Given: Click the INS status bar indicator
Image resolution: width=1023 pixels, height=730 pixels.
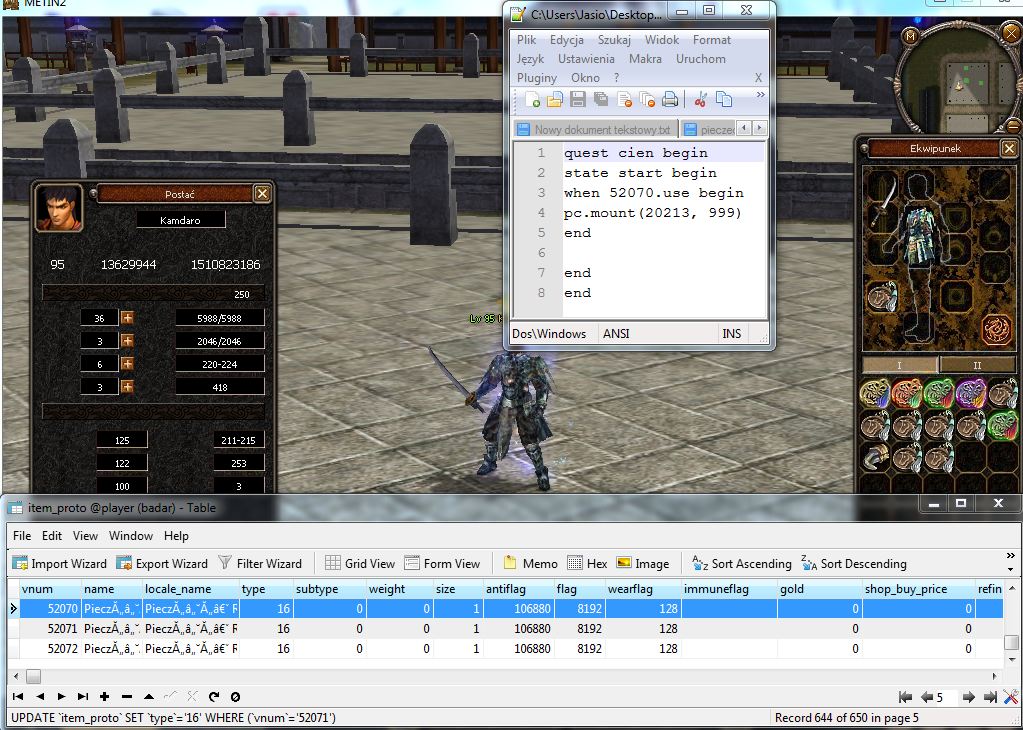Looking at the screenshot, I should (x=731, y=333).
